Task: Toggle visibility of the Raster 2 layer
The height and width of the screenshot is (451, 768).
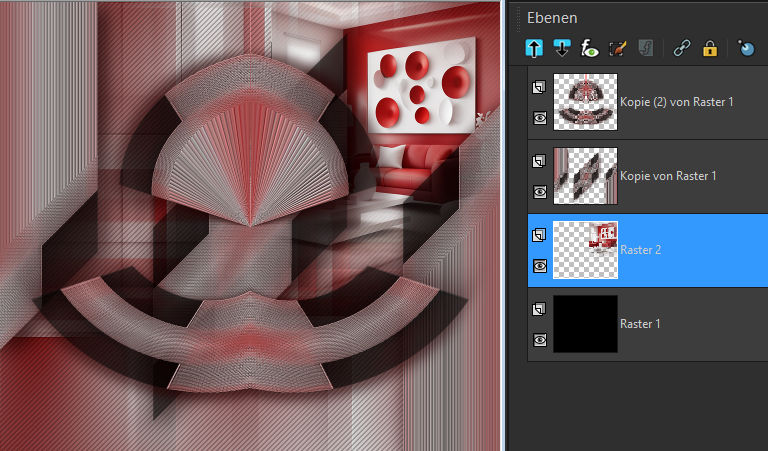Action: coord(540,266)
